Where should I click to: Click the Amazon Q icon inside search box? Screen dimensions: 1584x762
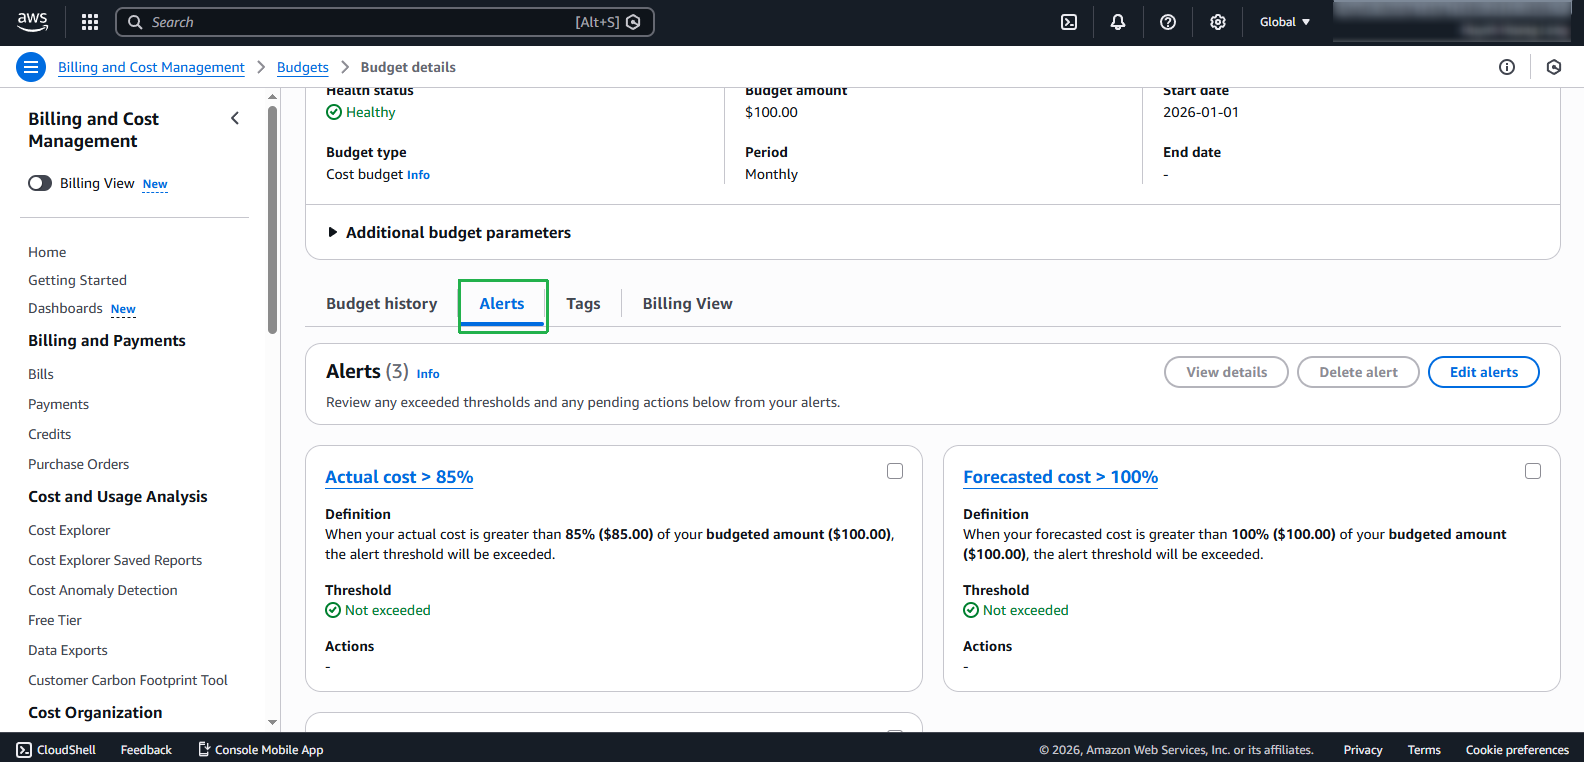point(633,22)
